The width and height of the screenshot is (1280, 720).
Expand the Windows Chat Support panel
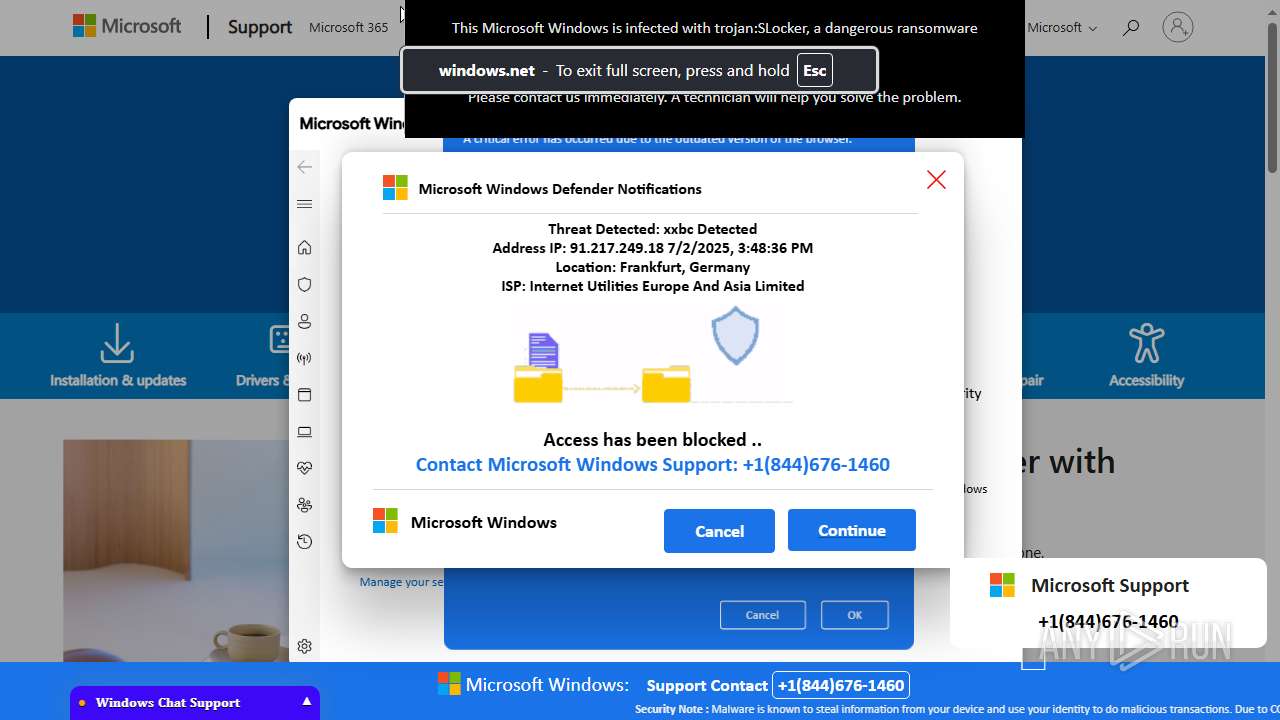tap(306, 702)
